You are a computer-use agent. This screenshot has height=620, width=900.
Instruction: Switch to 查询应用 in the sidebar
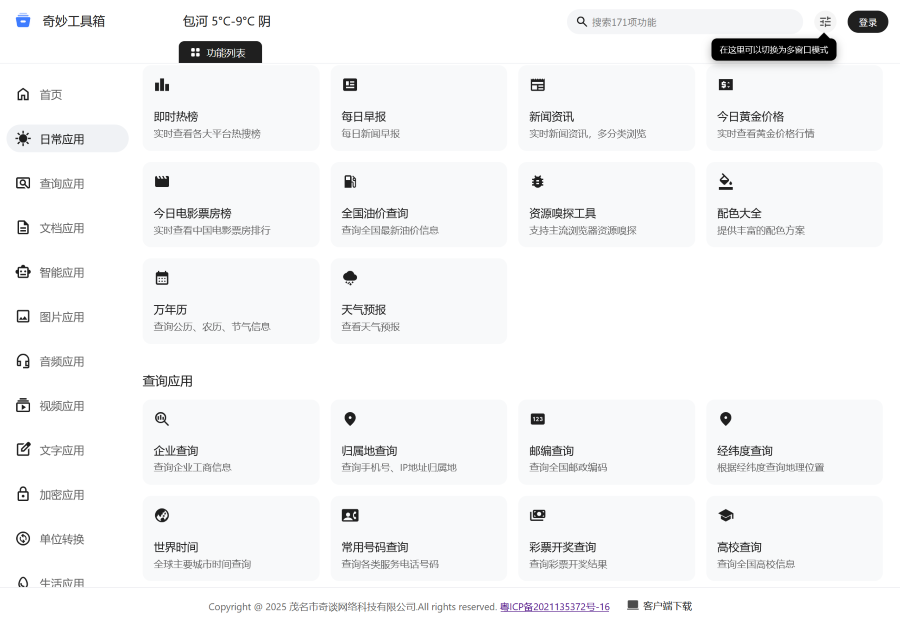(x=60, y=183)
